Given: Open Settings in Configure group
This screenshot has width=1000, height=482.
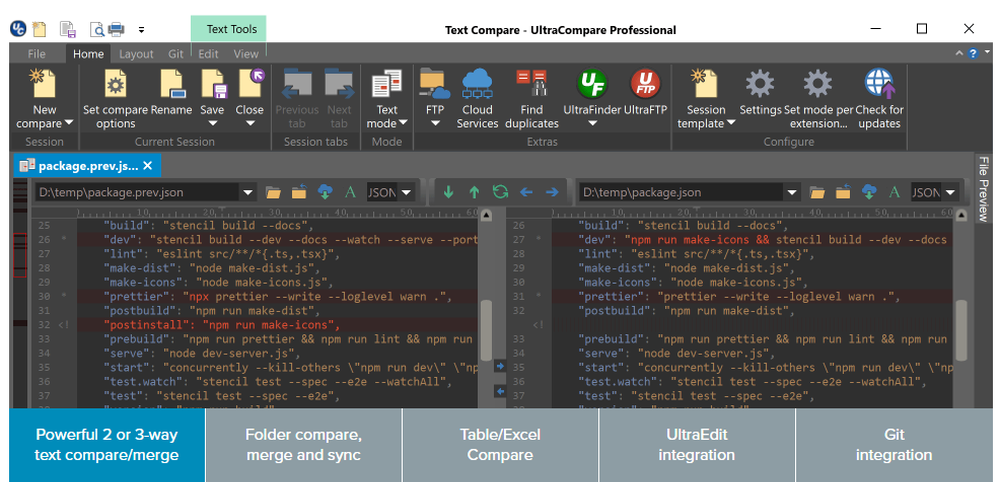Looking at the screenshot, I should pyautogui.click(x=760, y=93).
